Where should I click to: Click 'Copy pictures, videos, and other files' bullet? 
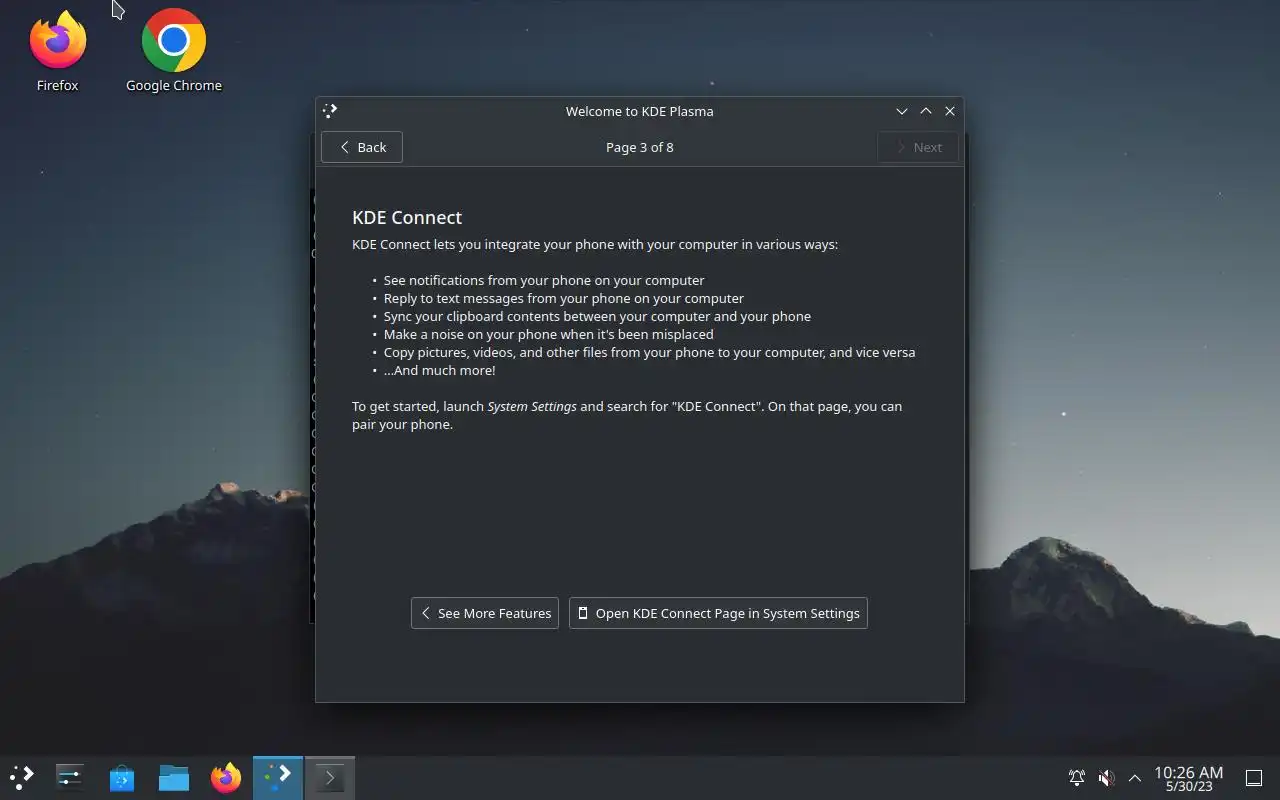(649, 352)
